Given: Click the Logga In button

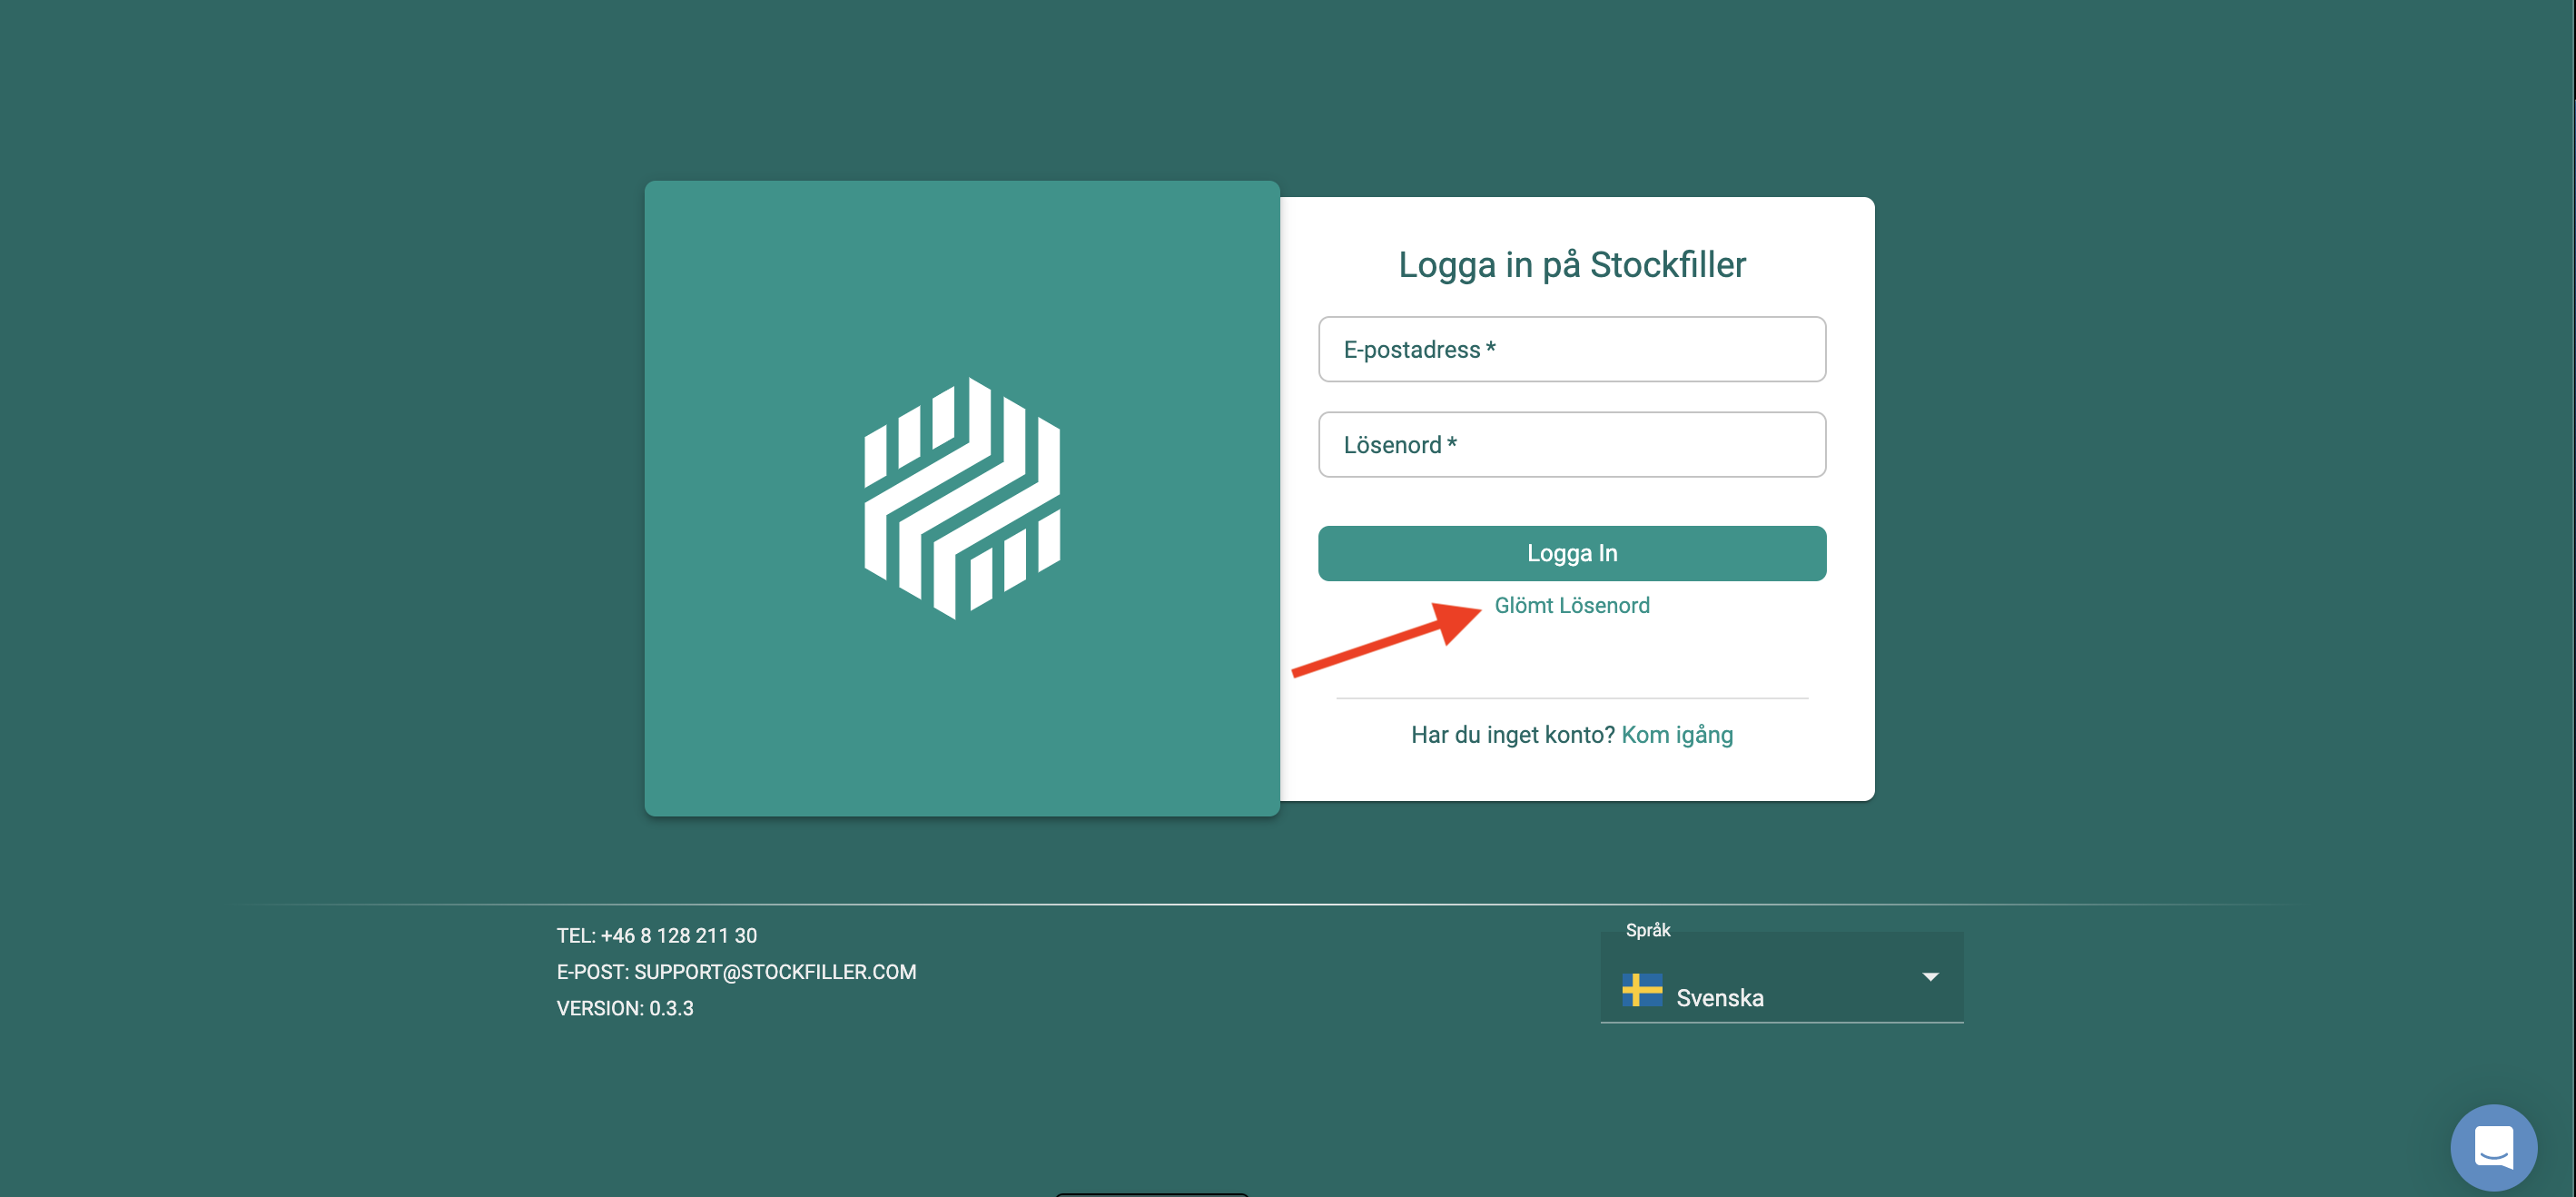Looking at the screenshot, I should (x=1571, y=553).
